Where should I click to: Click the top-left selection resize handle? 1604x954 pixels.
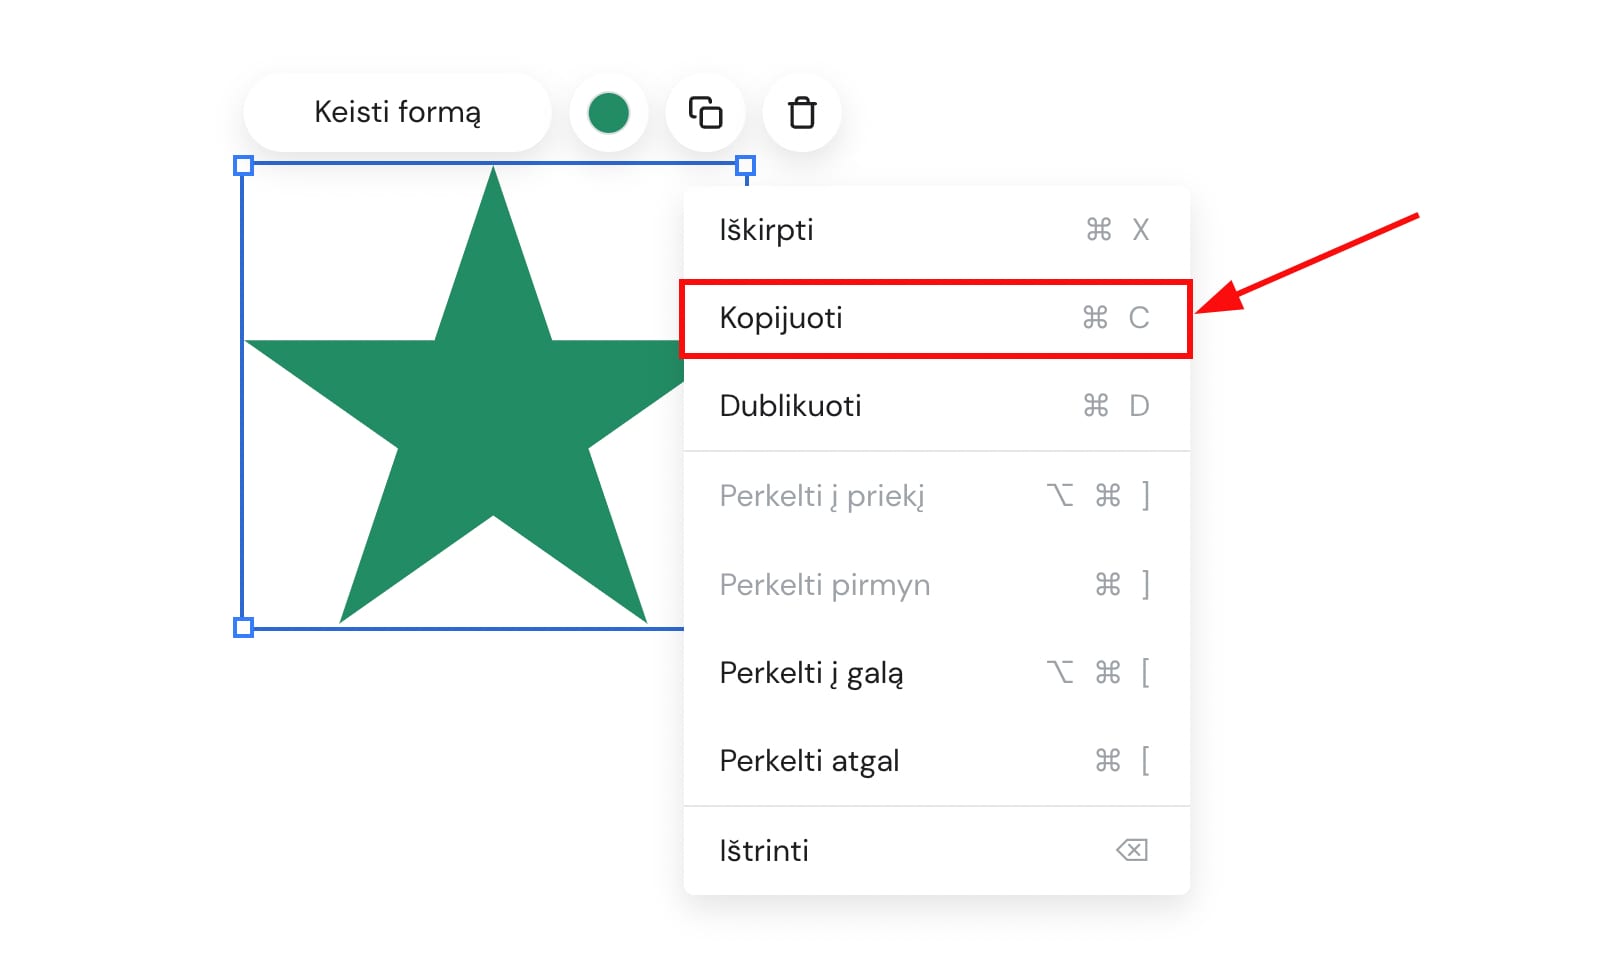tap(243, 166)
